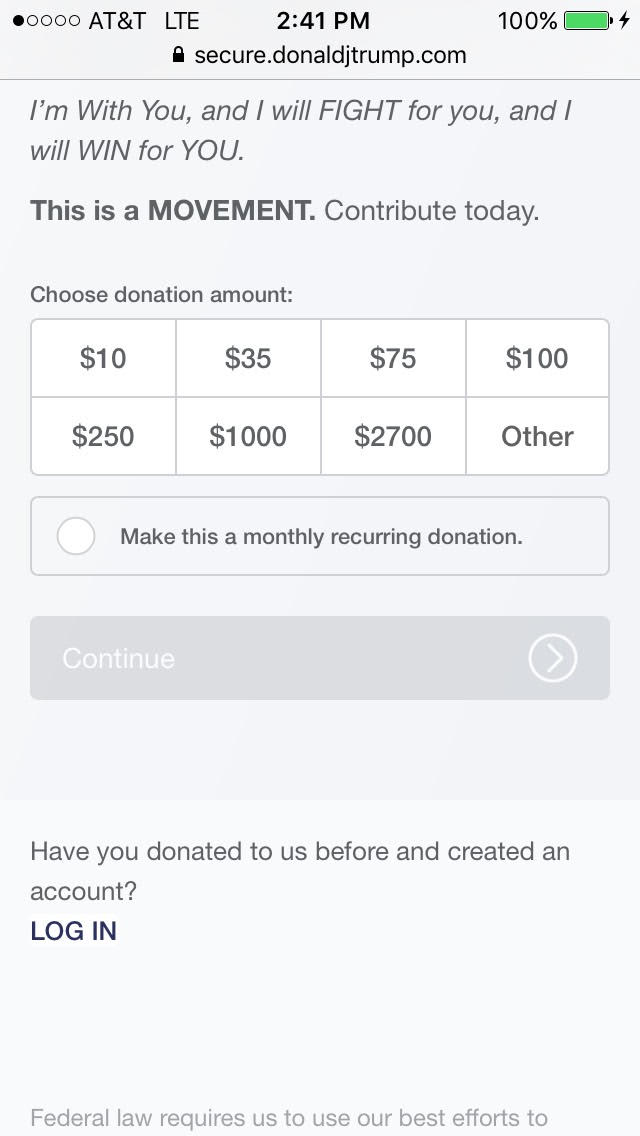Select Other donation amount
The height and width of the screenshot is (1136, 640).
pyautogui.click(x=537, y=436)
